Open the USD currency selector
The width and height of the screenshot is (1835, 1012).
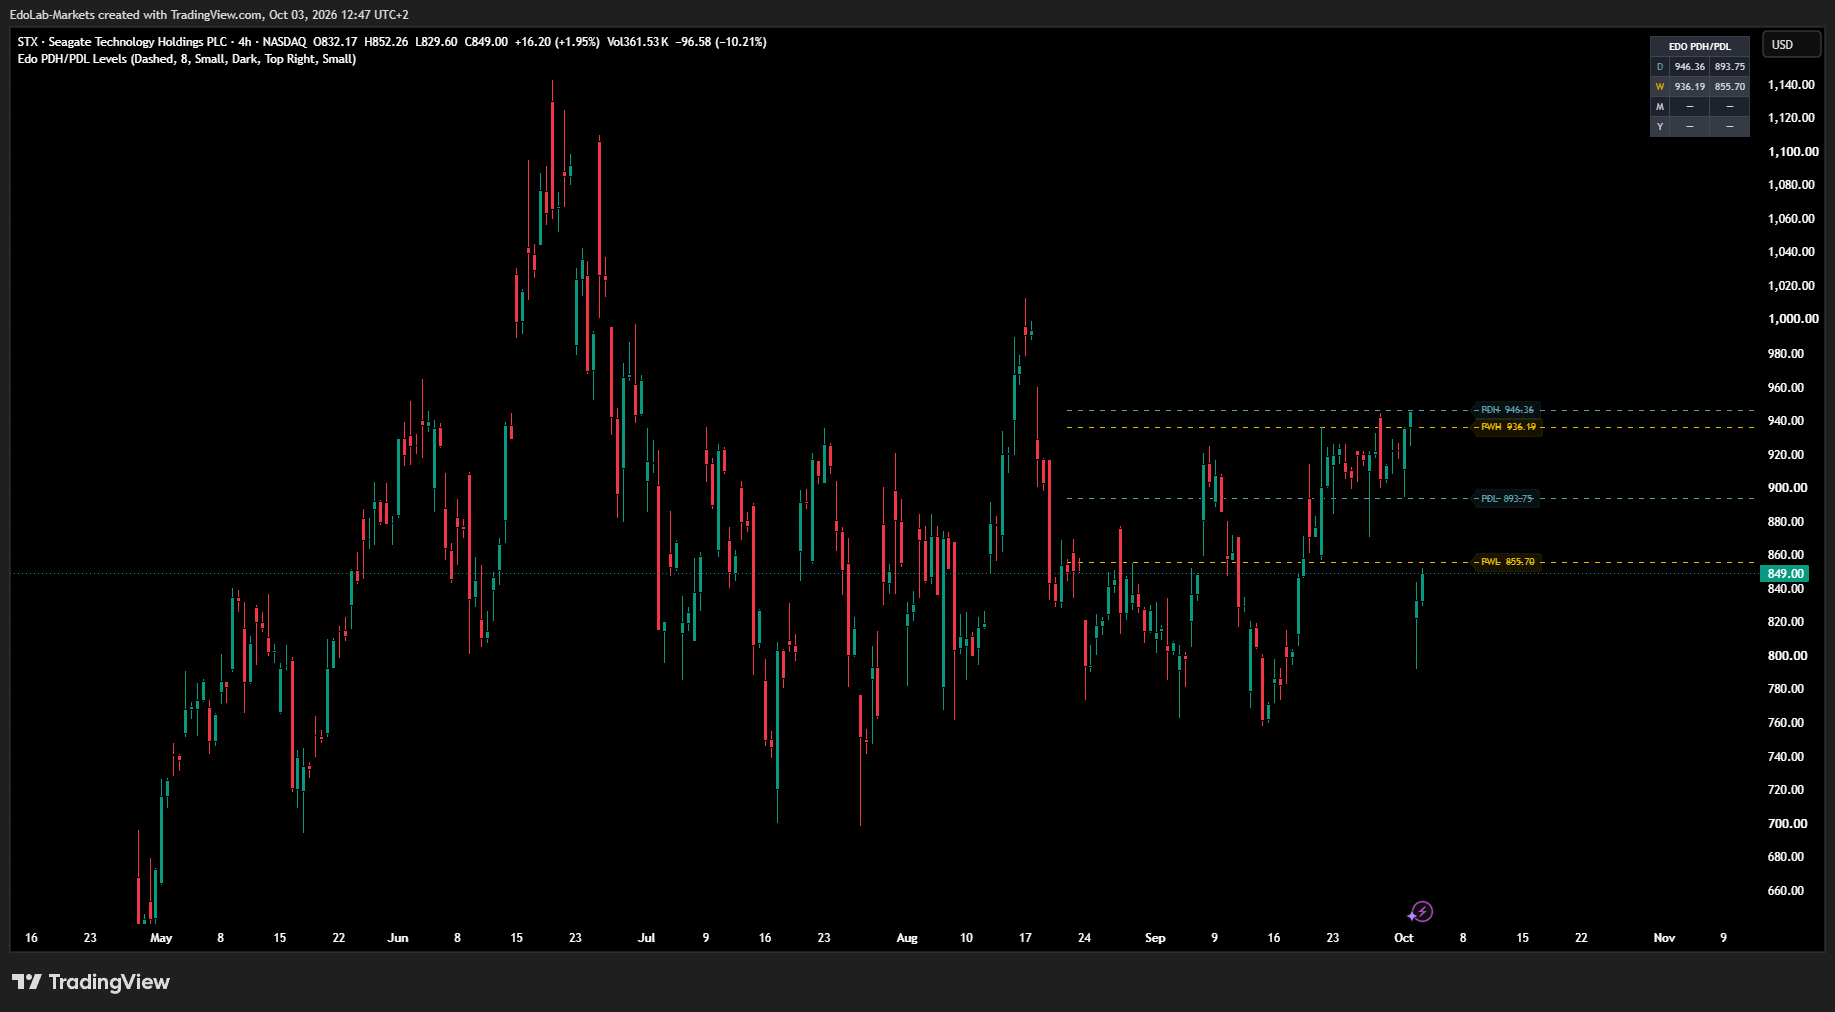1791,45
